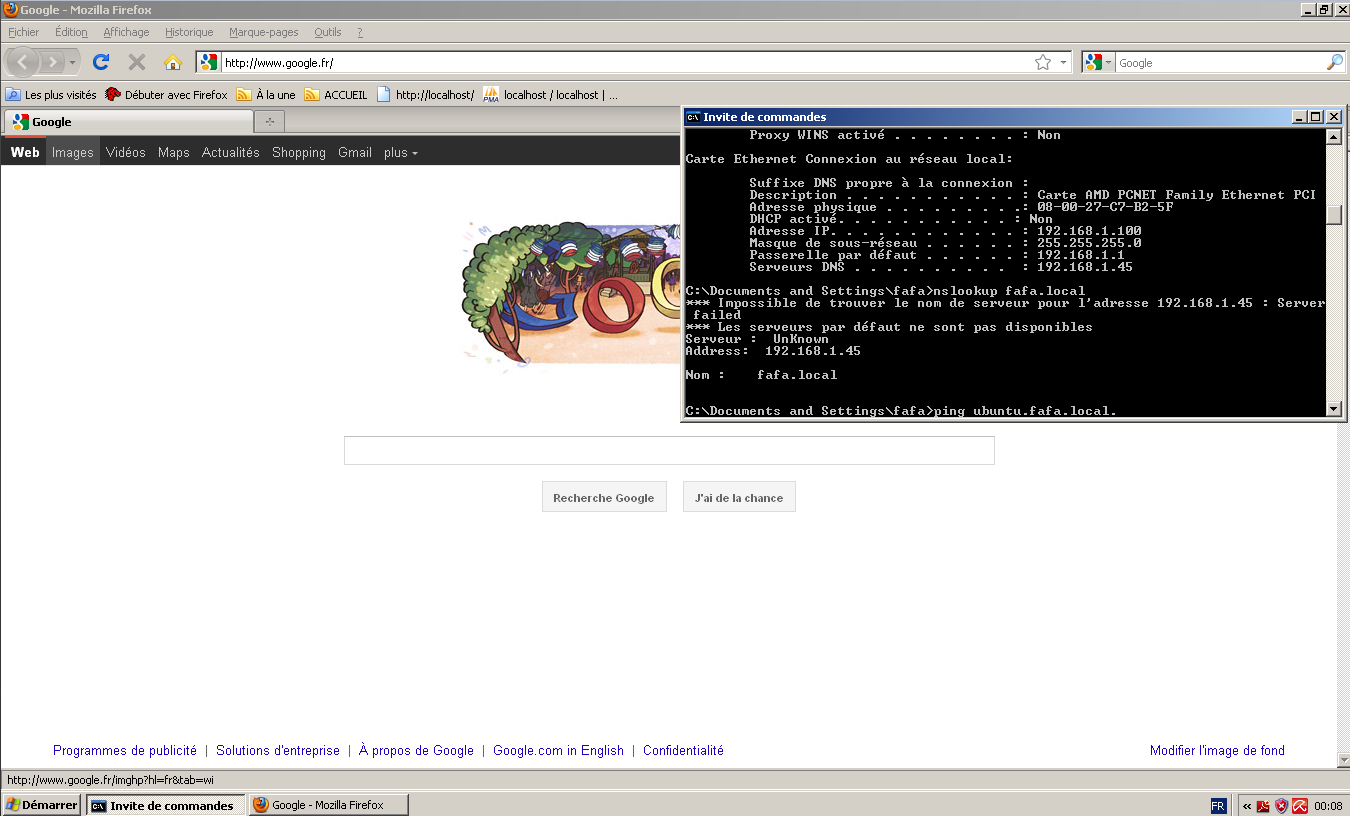The image size is (1350, 816).
Task: Open Google.com in English link
Action: (558, 750)
